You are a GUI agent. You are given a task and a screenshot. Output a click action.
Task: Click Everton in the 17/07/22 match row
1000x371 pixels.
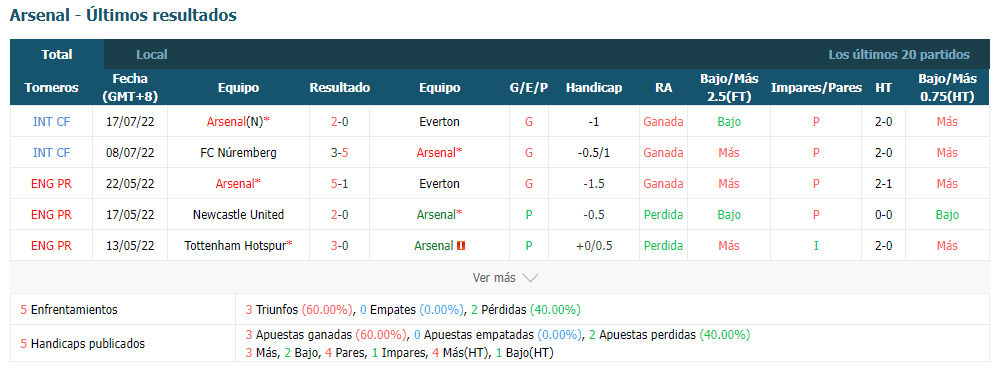pos(439,122)
